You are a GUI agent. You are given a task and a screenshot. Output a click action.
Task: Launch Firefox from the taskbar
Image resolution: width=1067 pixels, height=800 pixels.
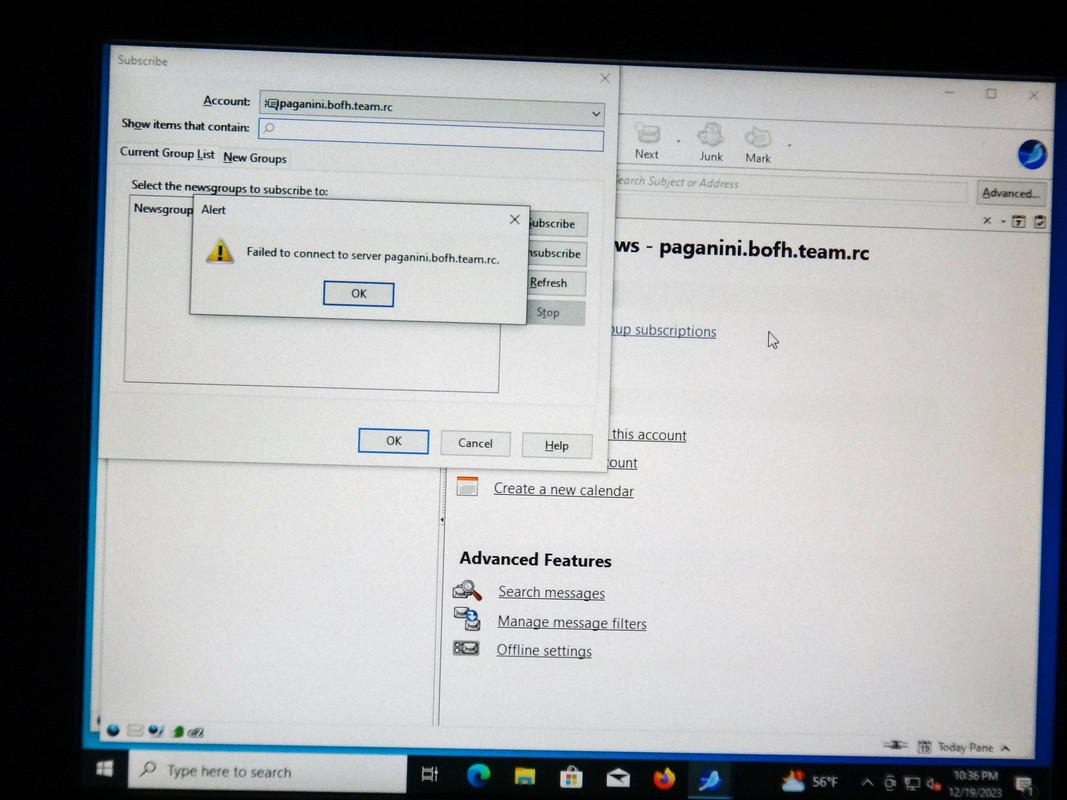coord(663,778)
